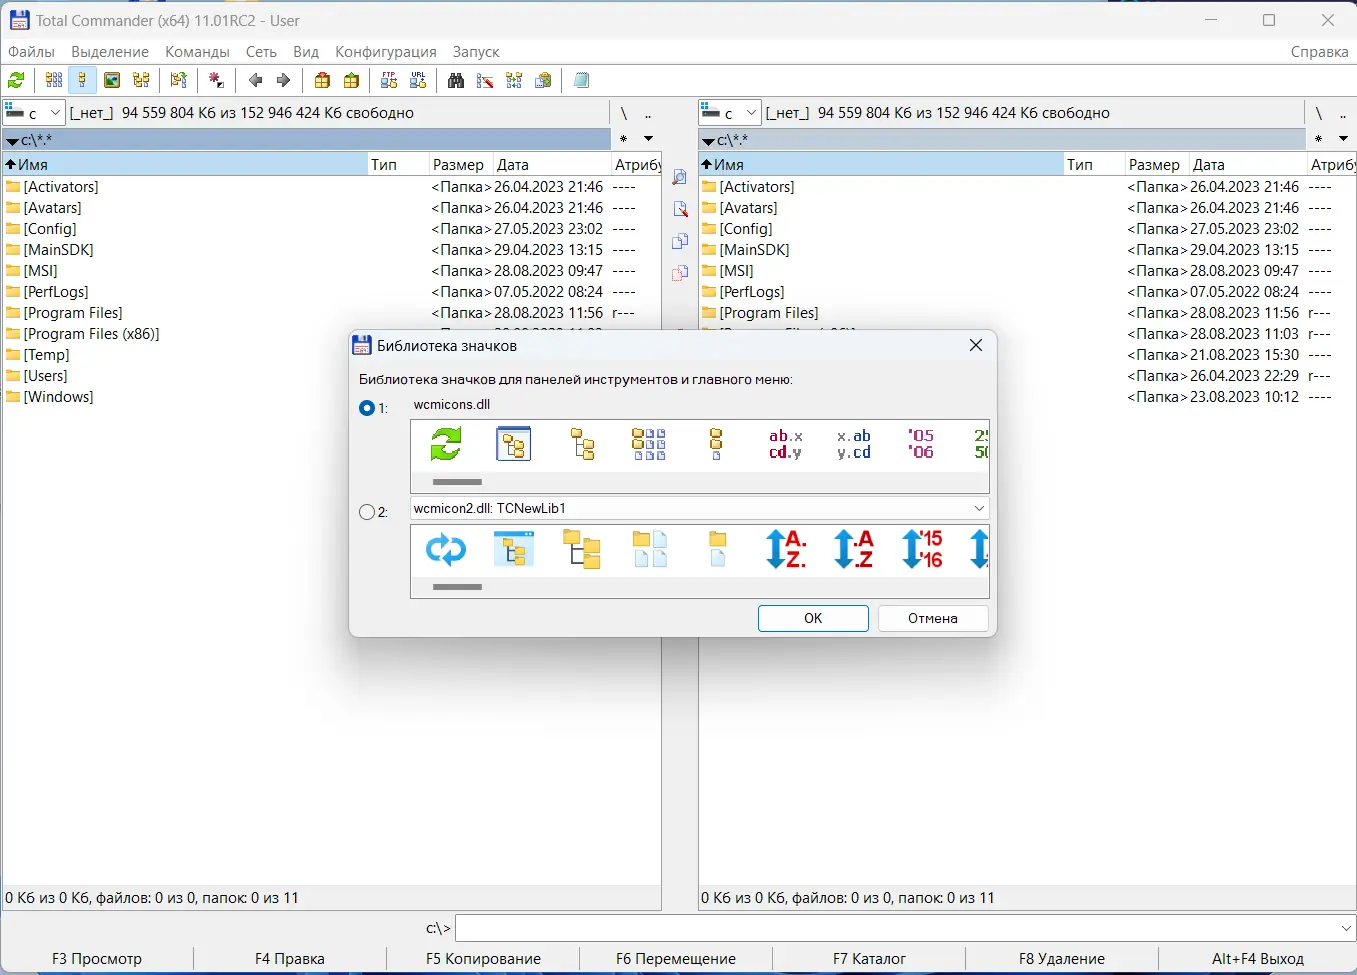
Task: Go back with the left arrow toolbar icon
Action: click(255, 81)
